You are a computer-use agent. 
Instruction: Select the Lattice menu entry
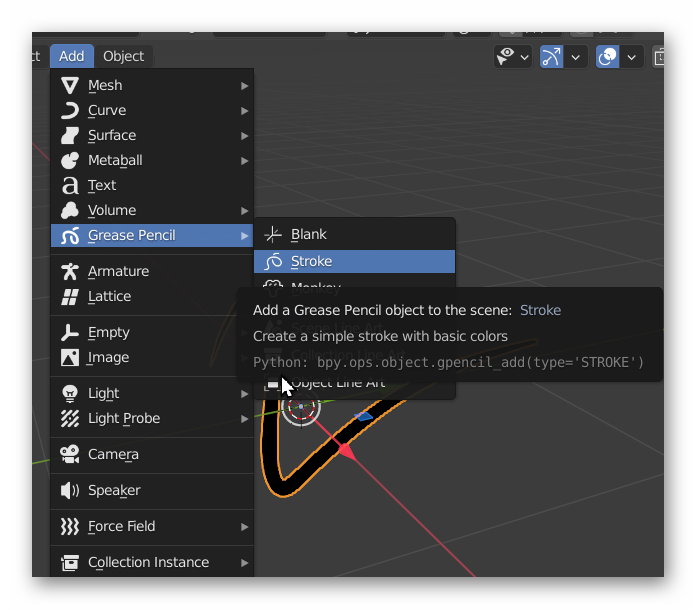tap(152, 297)
